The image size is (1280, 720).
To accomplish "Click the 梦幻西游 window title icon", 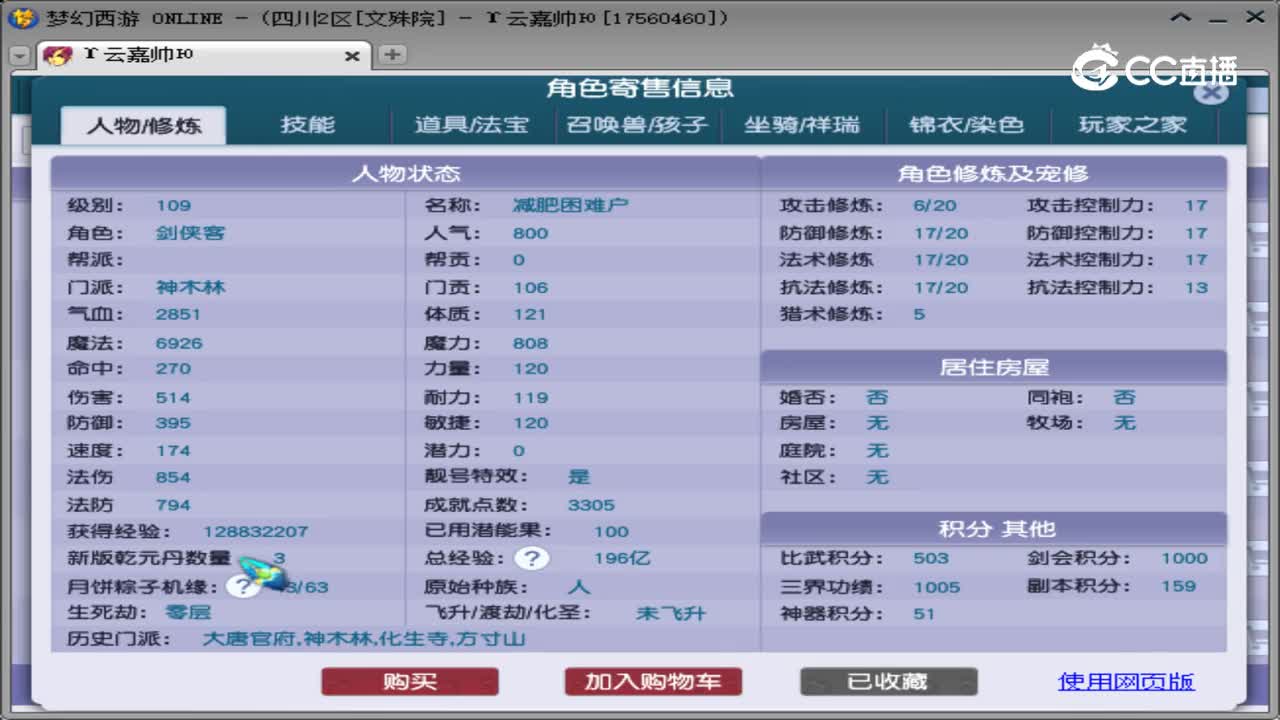I will [23, 17].
